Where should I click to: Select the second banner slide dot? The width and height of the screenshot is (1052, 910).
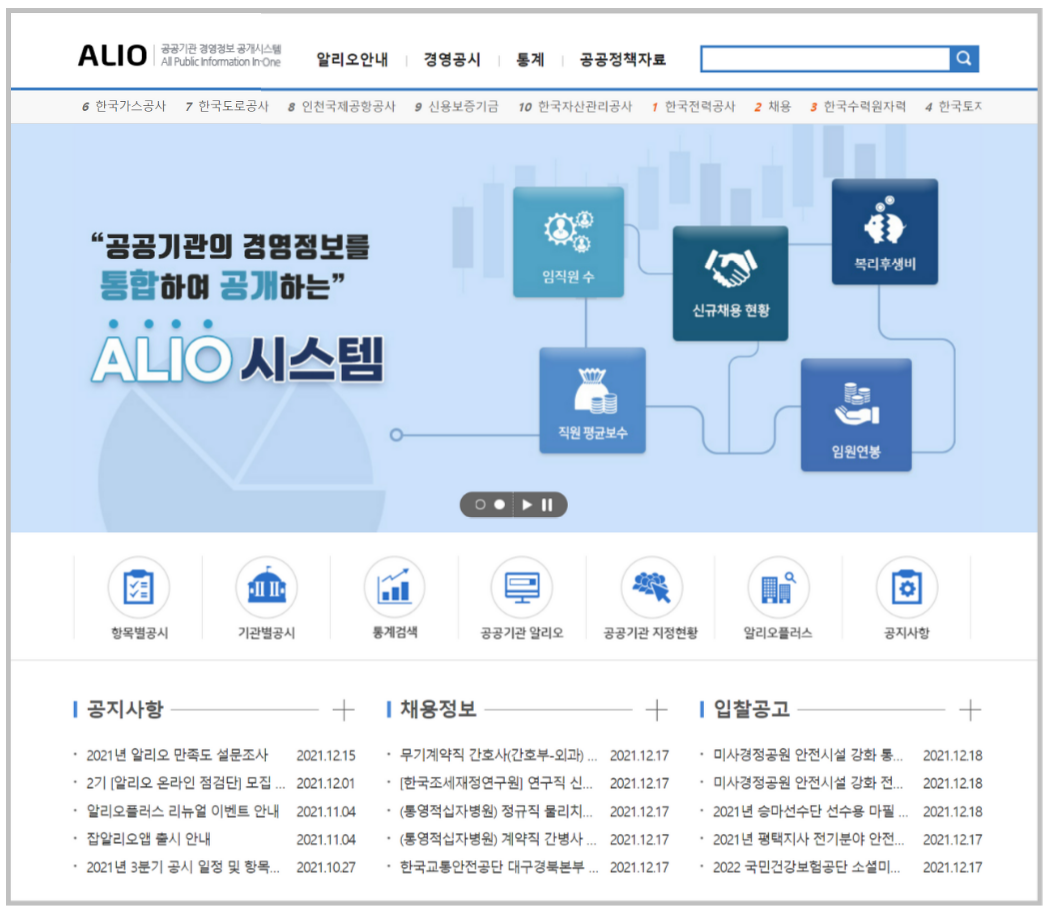pyautogui.click(x=499, y=505)
